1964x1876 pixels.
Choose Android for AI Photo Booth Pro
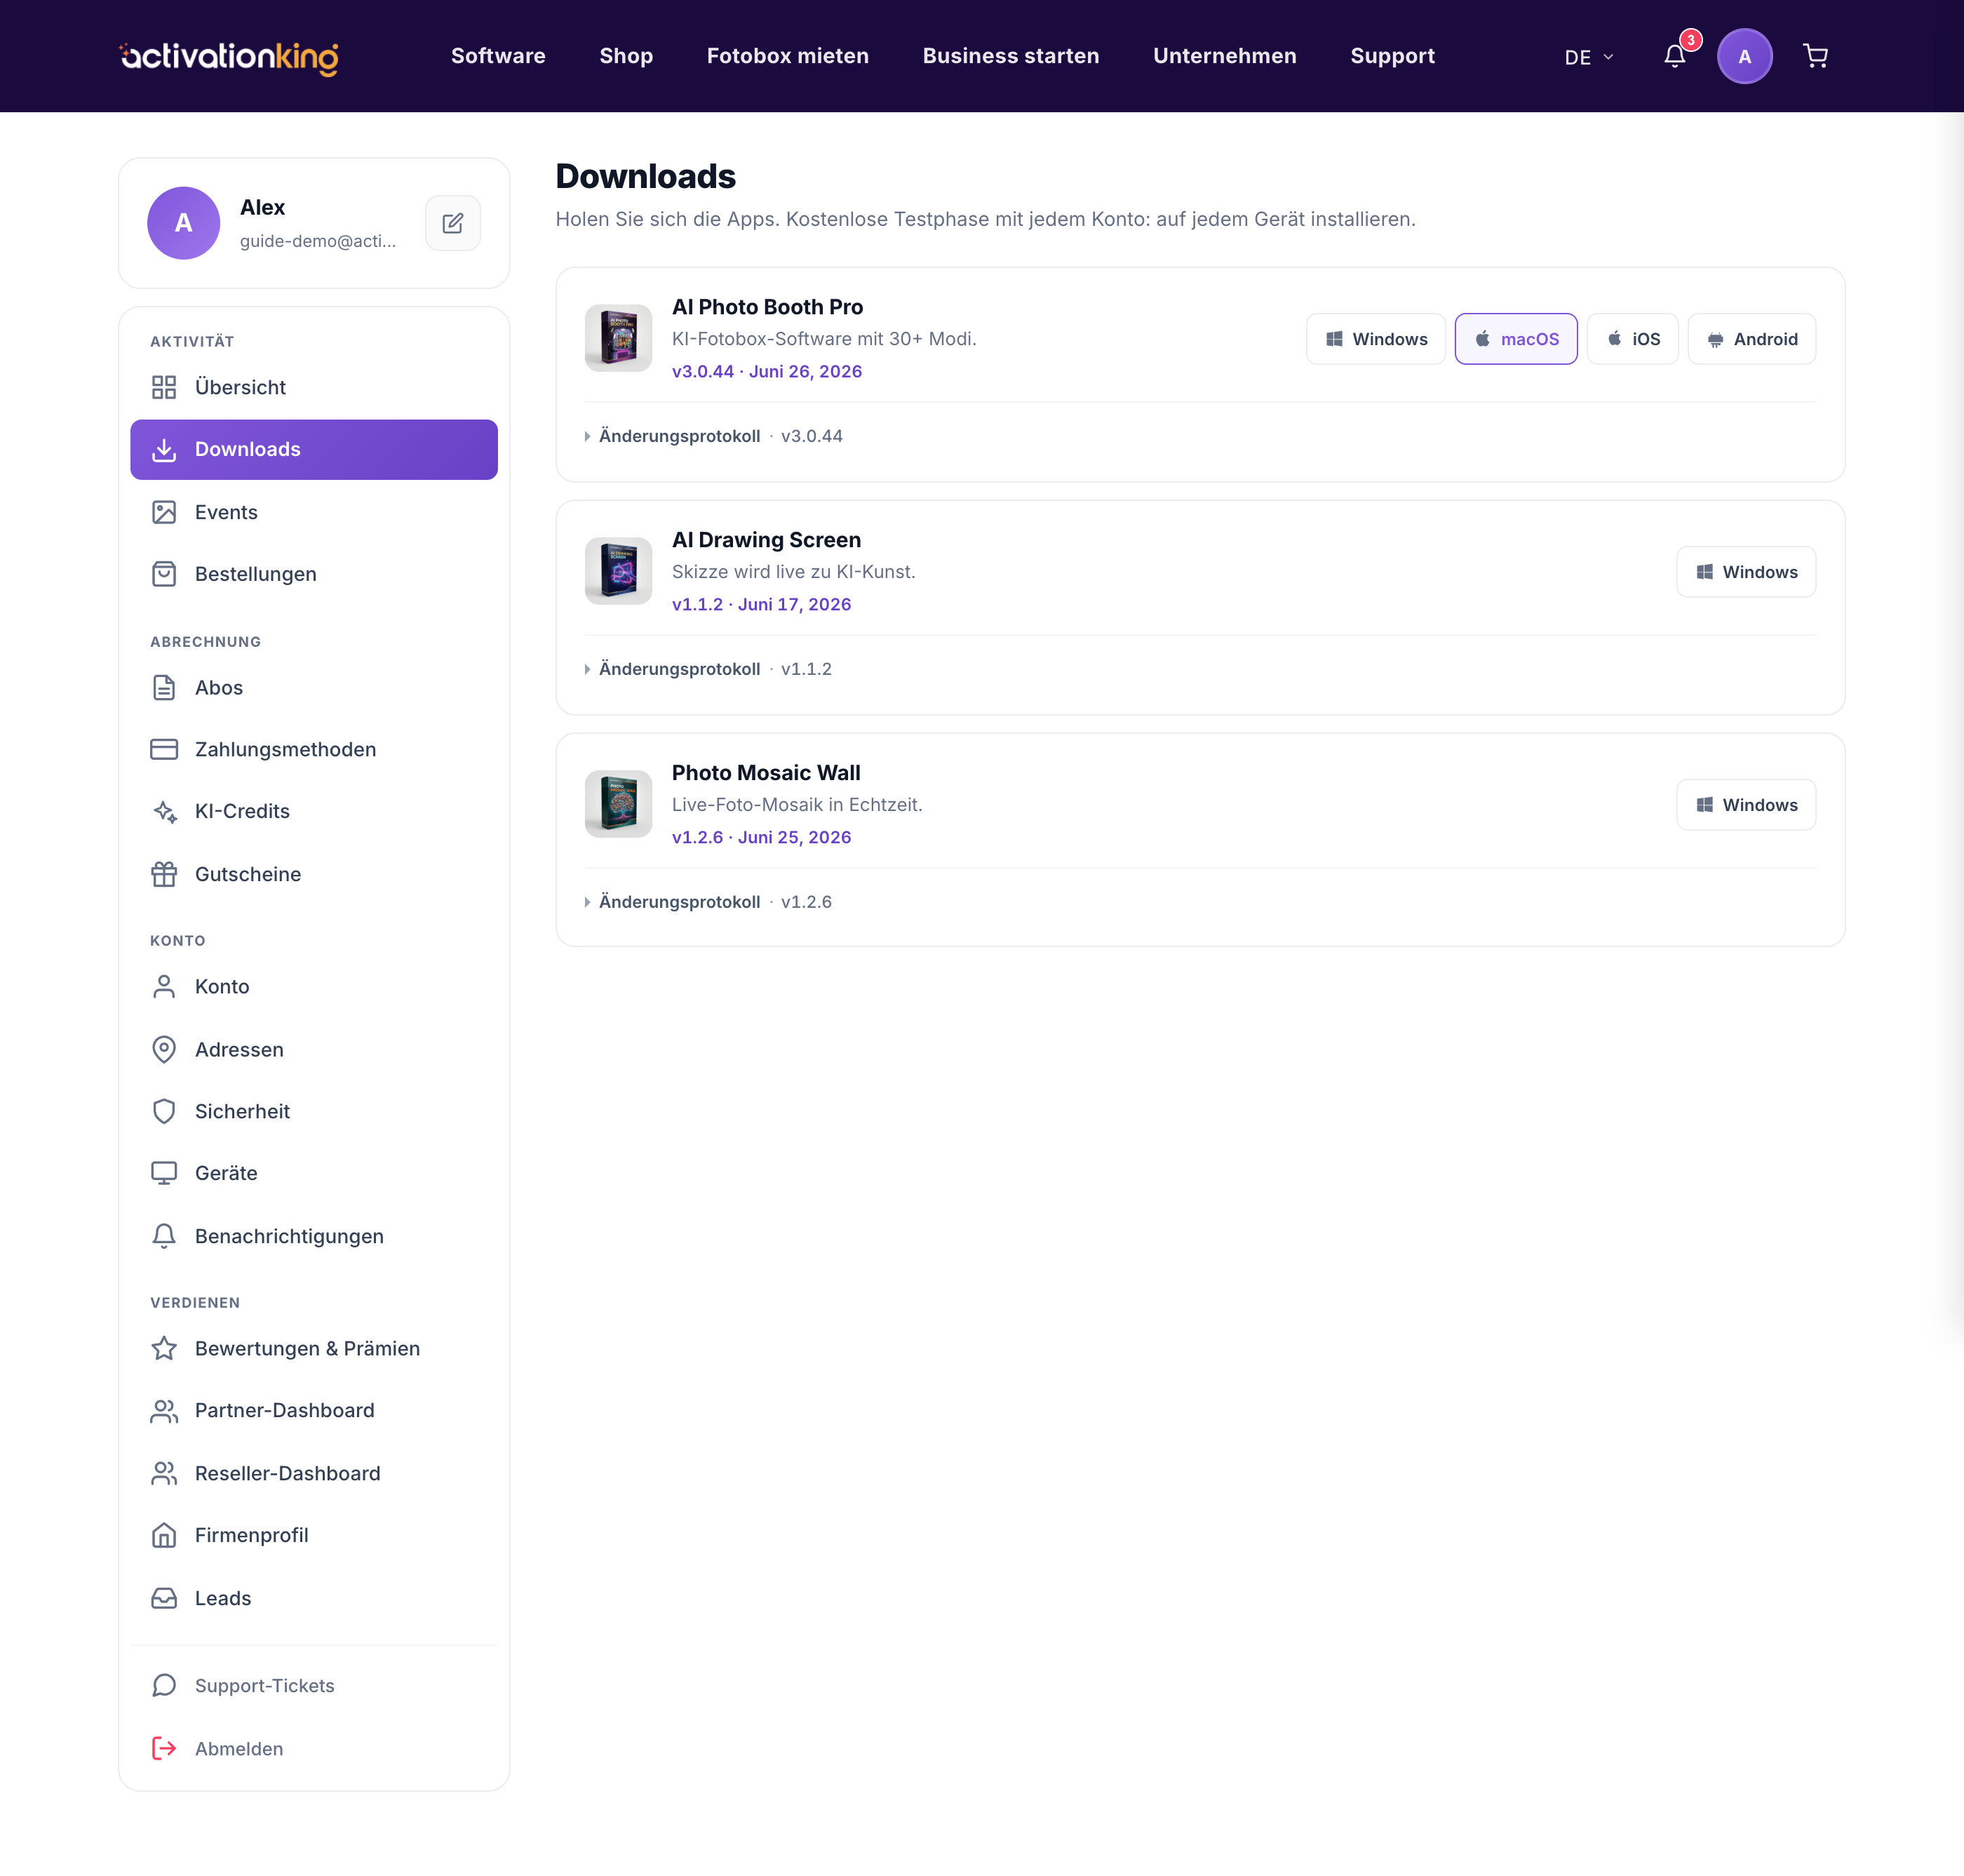(x=1752, y=339)
